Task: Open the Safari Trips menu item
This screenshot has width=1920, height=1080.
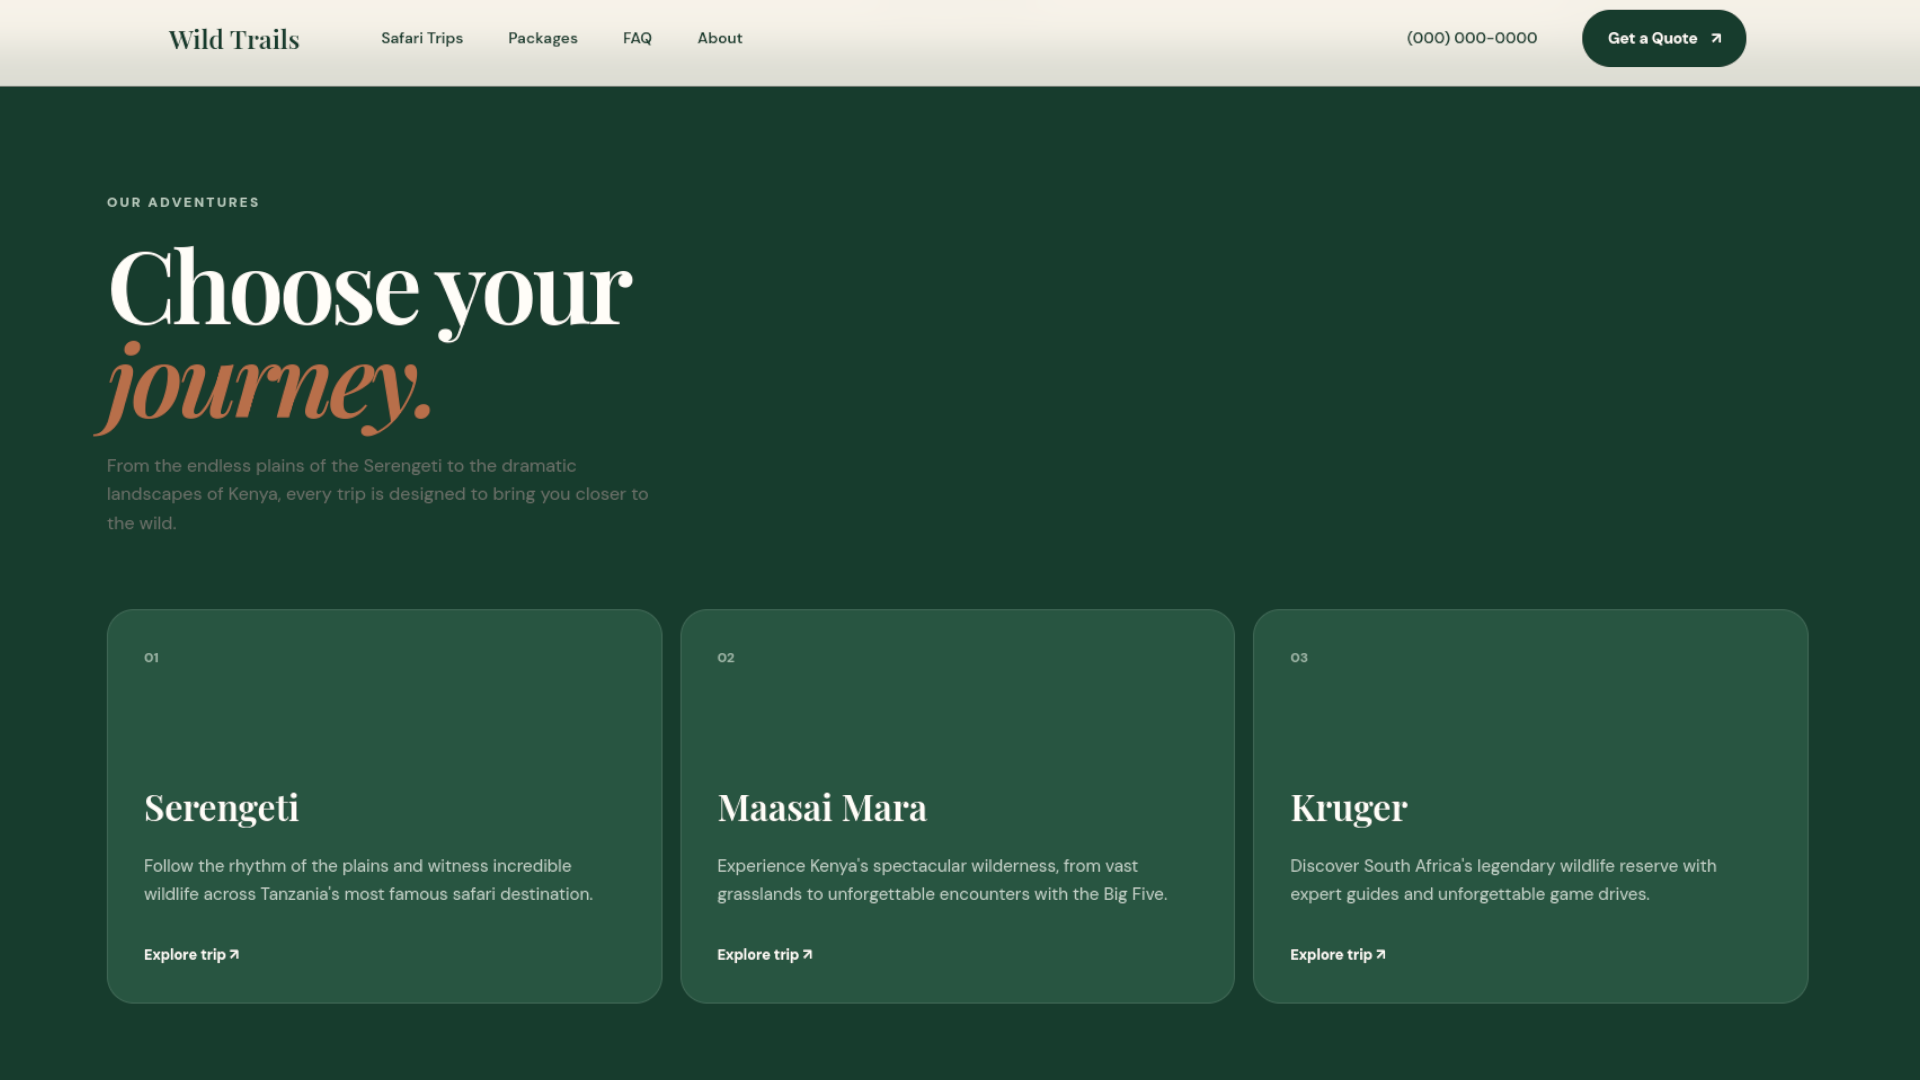Action: click(422, 38)
